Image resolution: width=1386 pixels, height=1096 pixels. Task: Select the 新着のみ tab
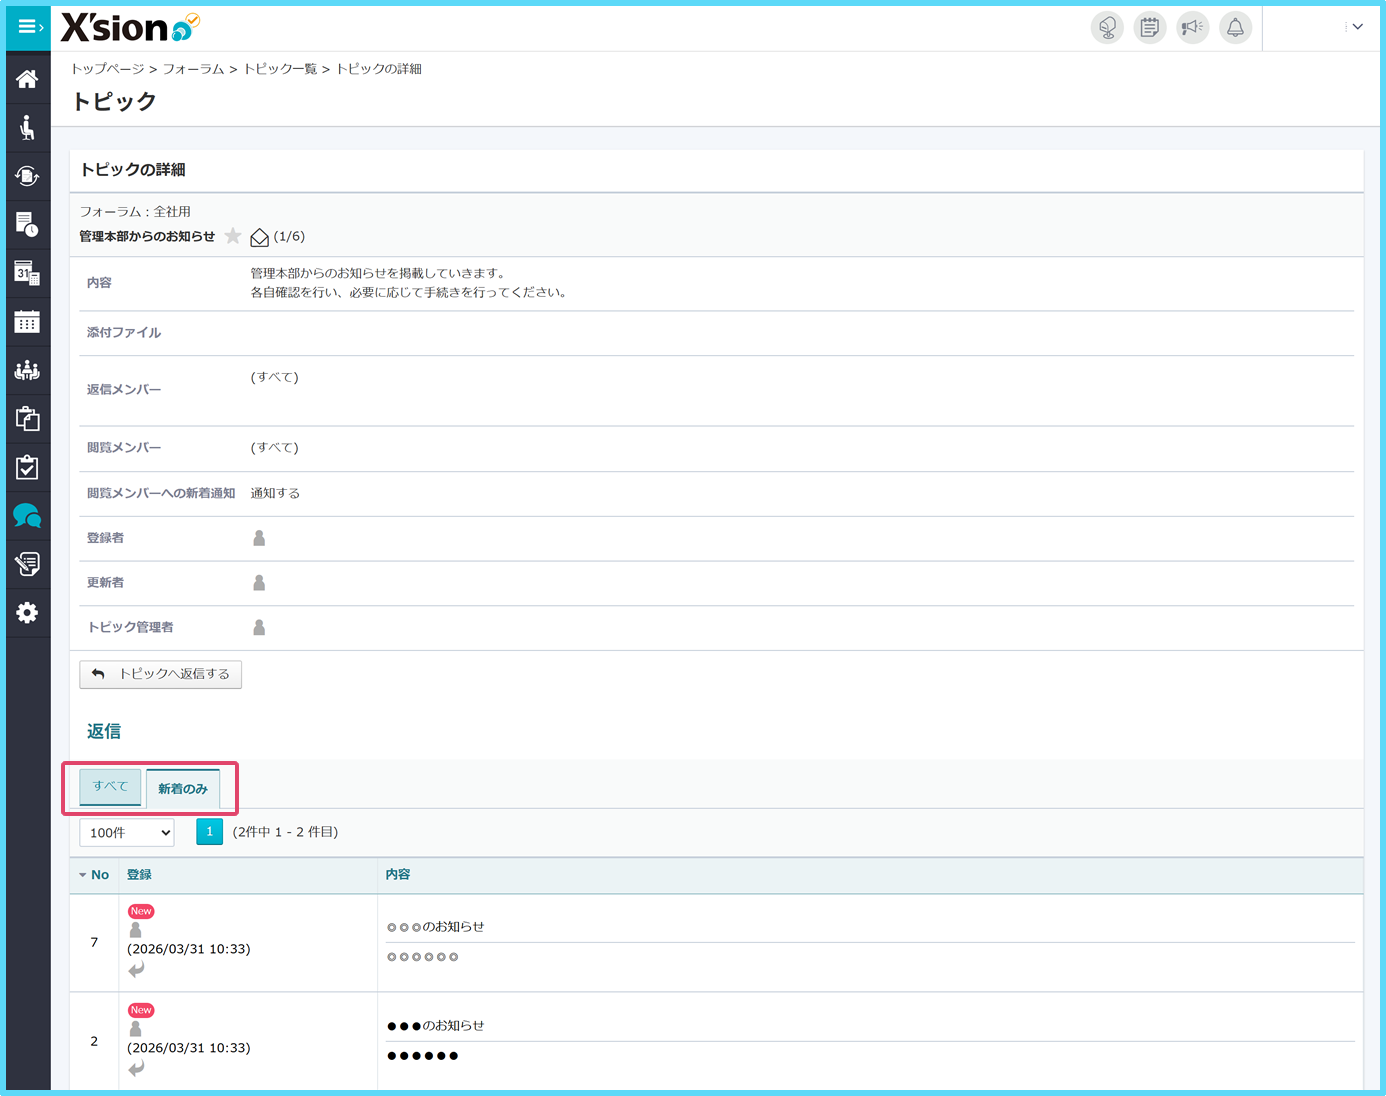pos(183,789)
